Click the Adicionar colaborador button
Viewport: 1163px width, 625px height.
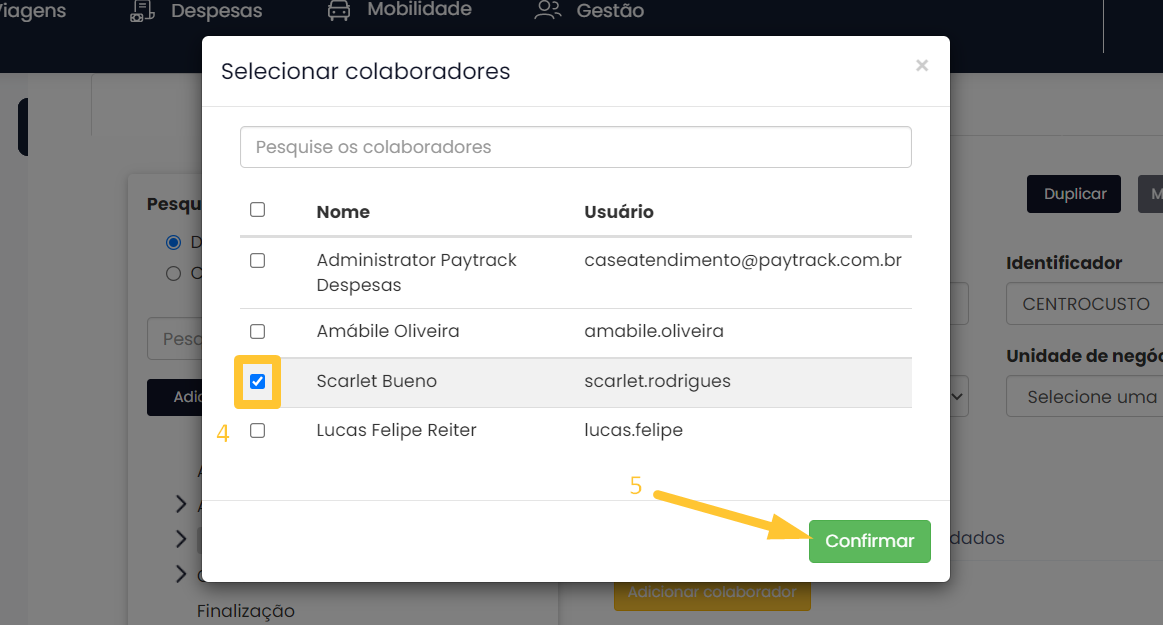point(711,593)
